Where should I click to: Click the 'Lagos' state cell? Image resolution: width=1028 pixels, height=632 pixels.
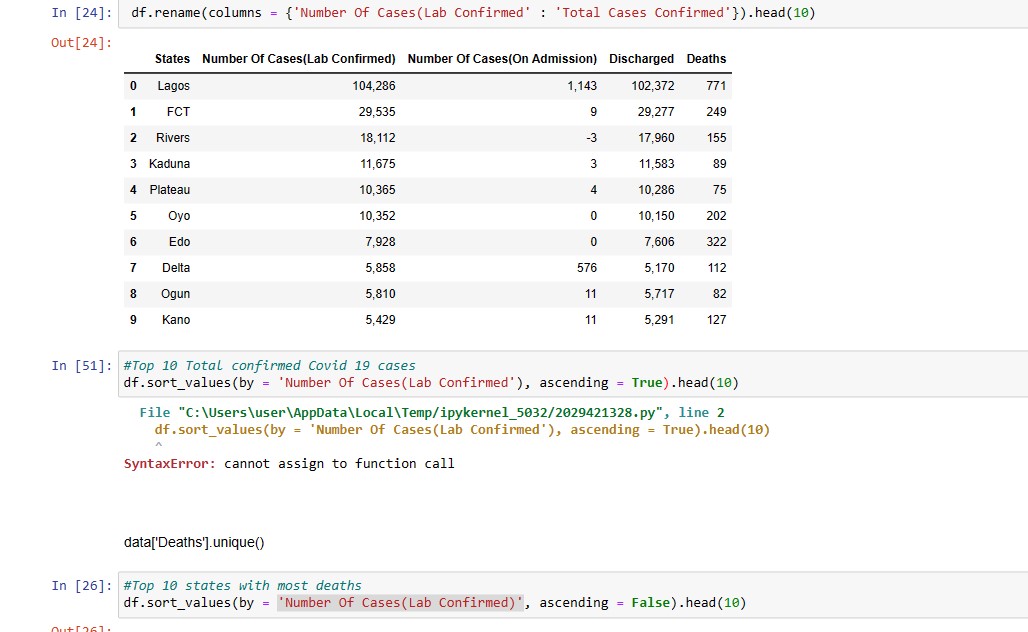coord(173,86)
